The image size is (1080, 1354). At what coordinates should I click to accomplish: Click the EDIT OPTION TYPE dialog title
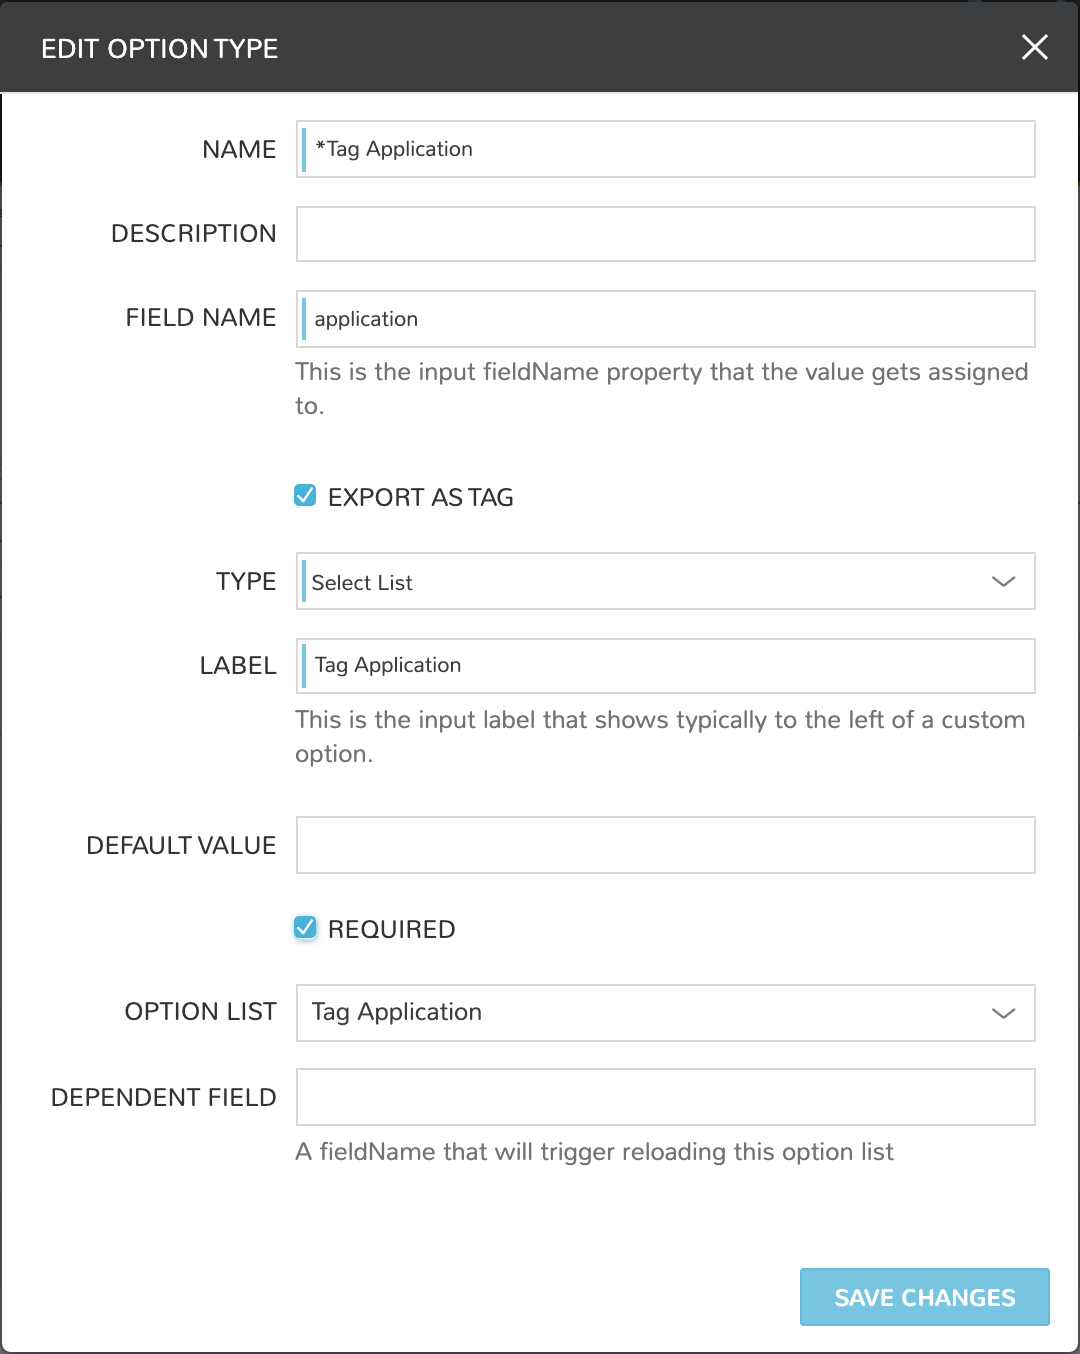click(159, 49)
